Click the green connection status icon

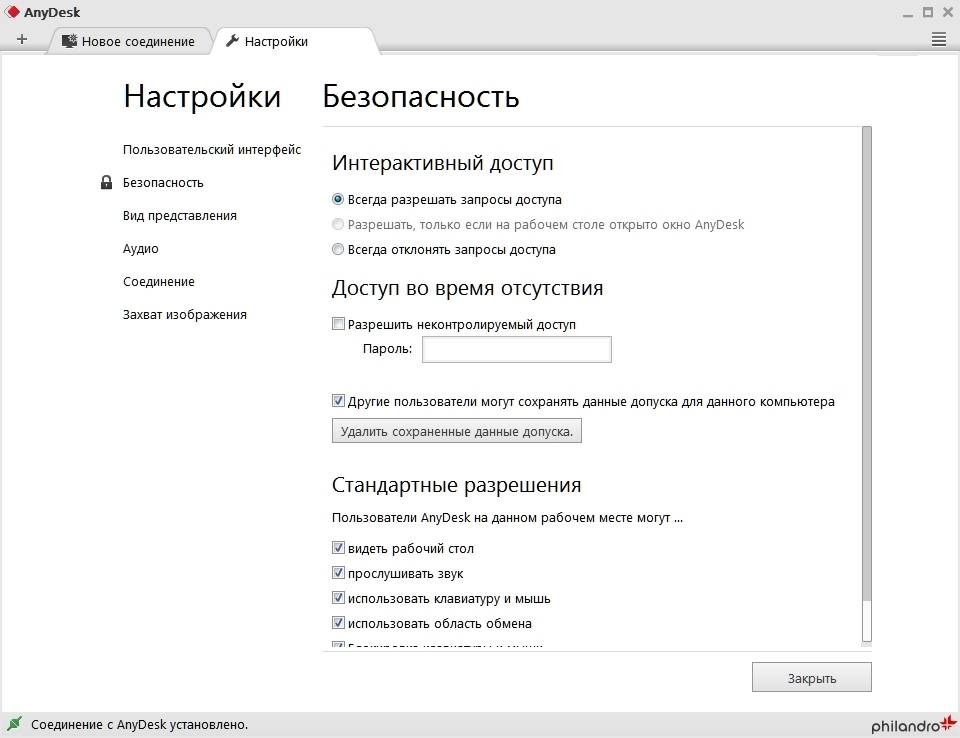click(14, 724)
